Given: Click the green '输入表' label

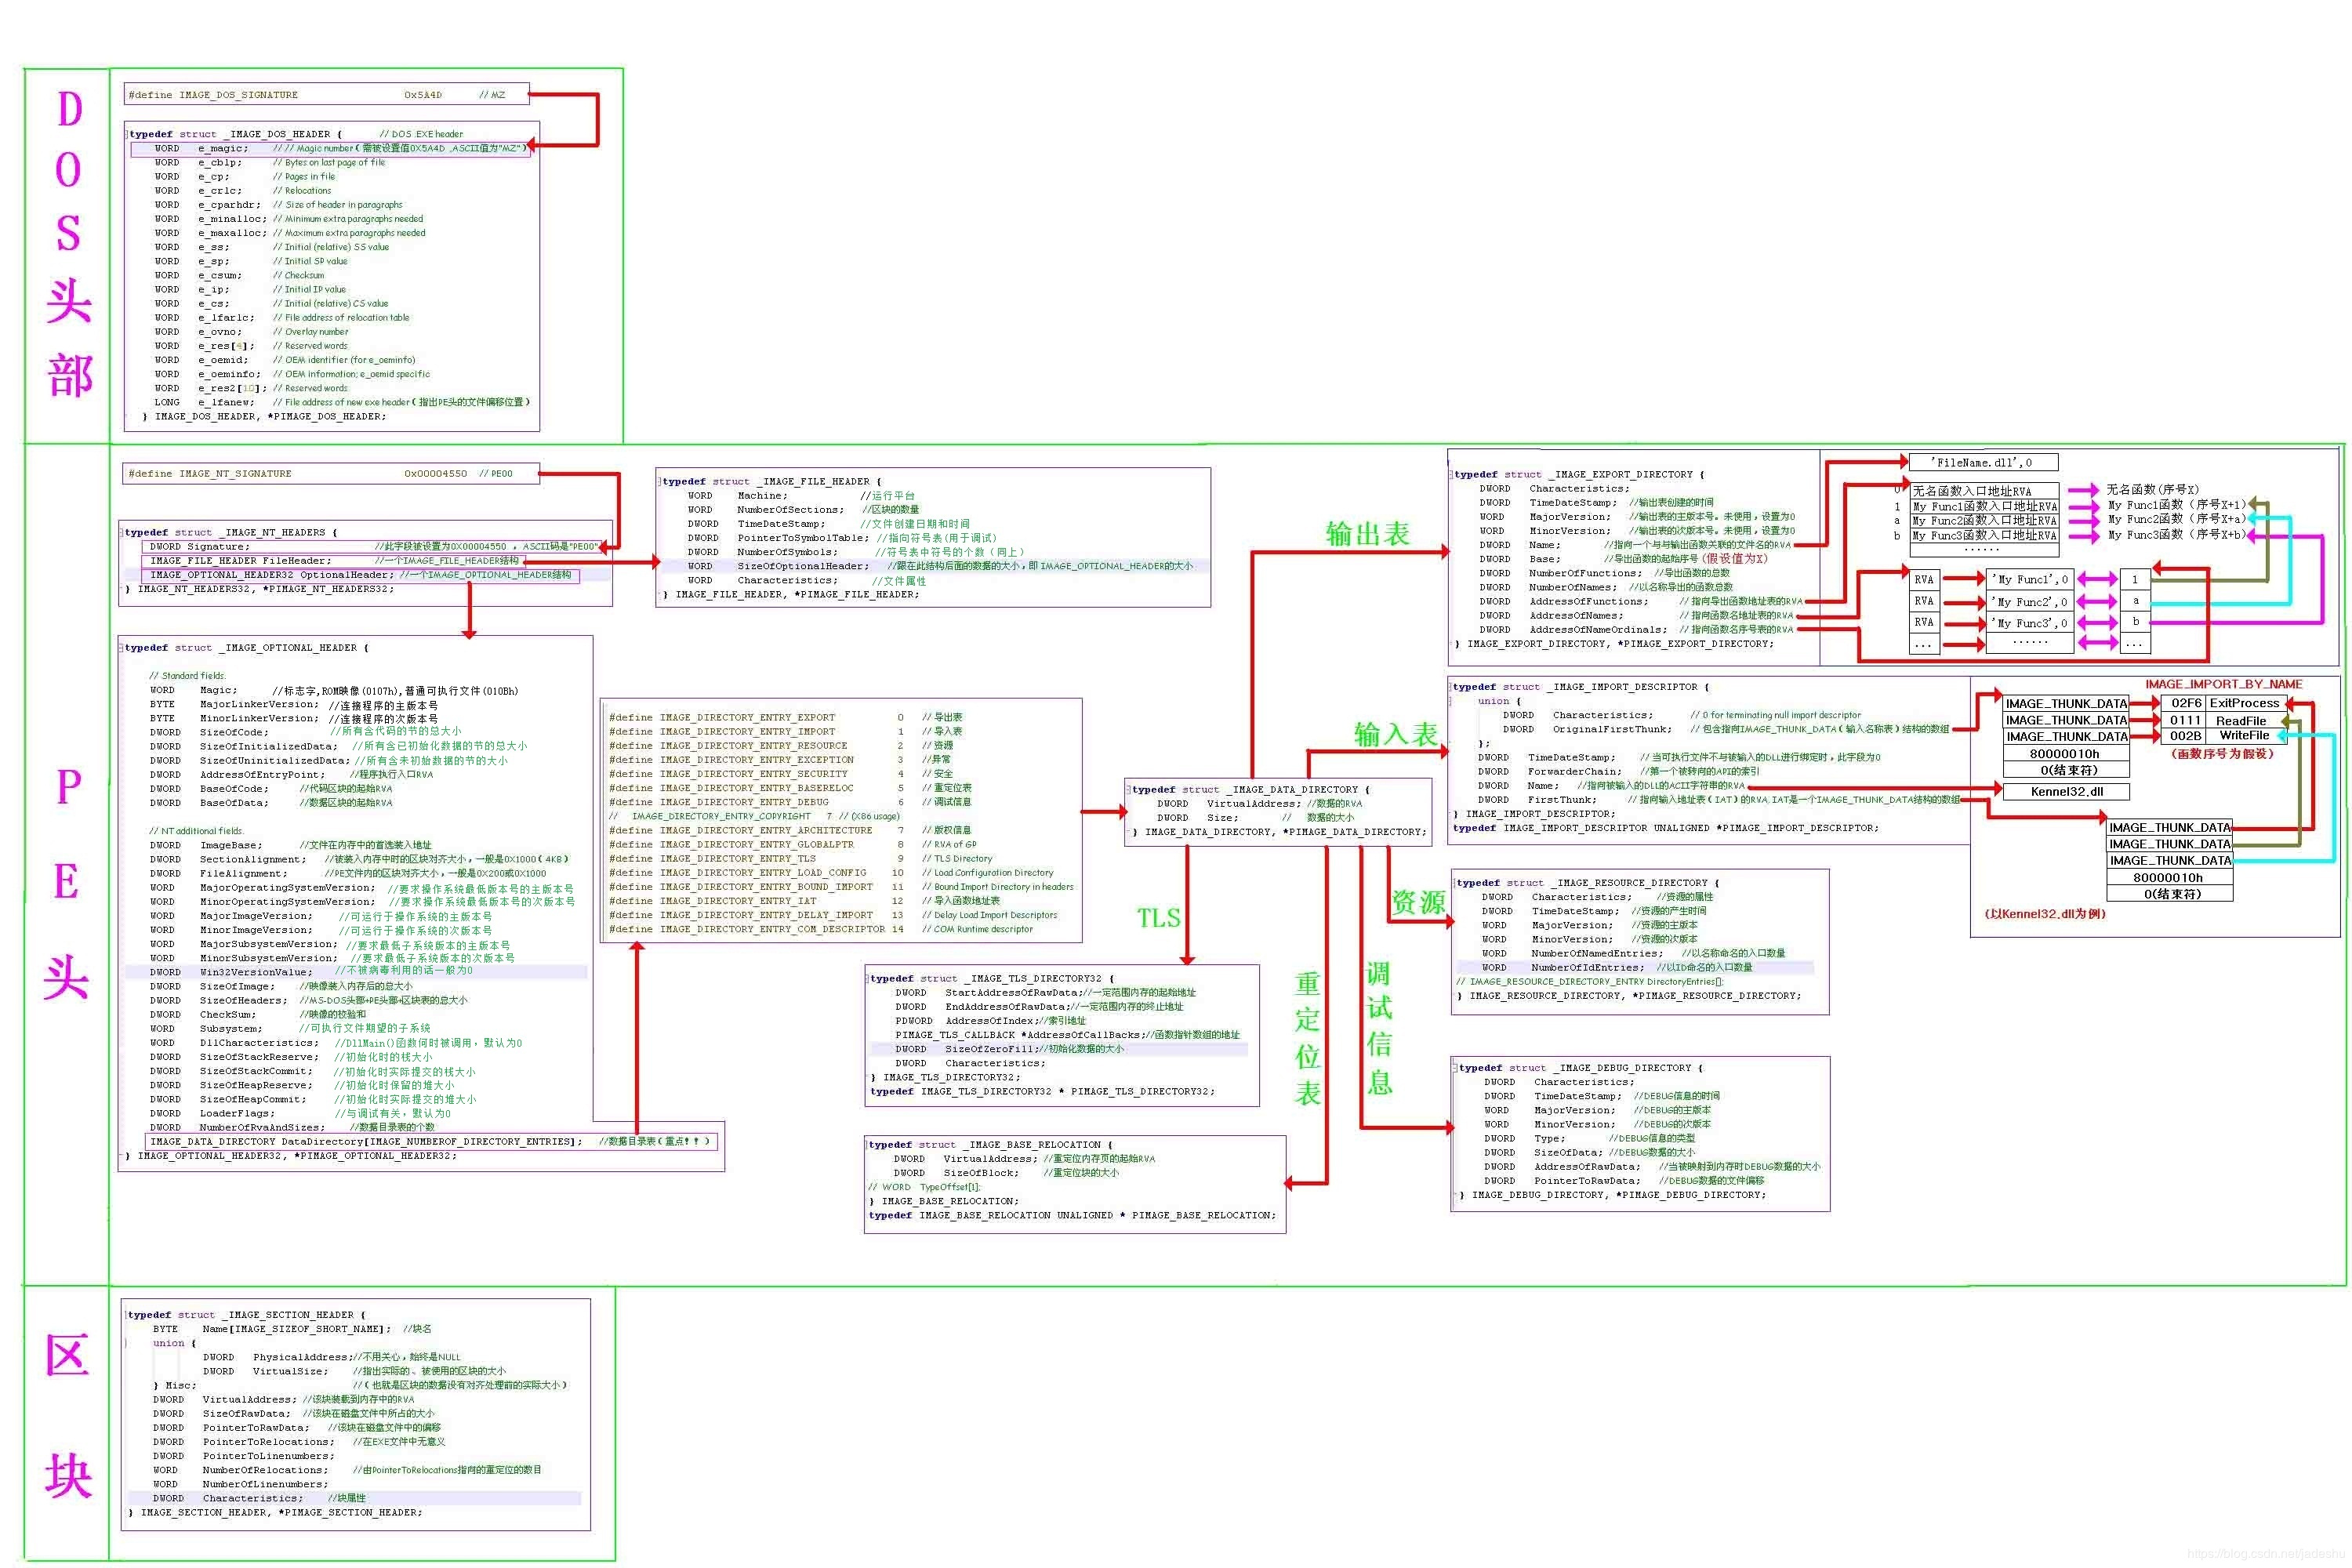Looking at the screenshot, I should click(1395, 735).
